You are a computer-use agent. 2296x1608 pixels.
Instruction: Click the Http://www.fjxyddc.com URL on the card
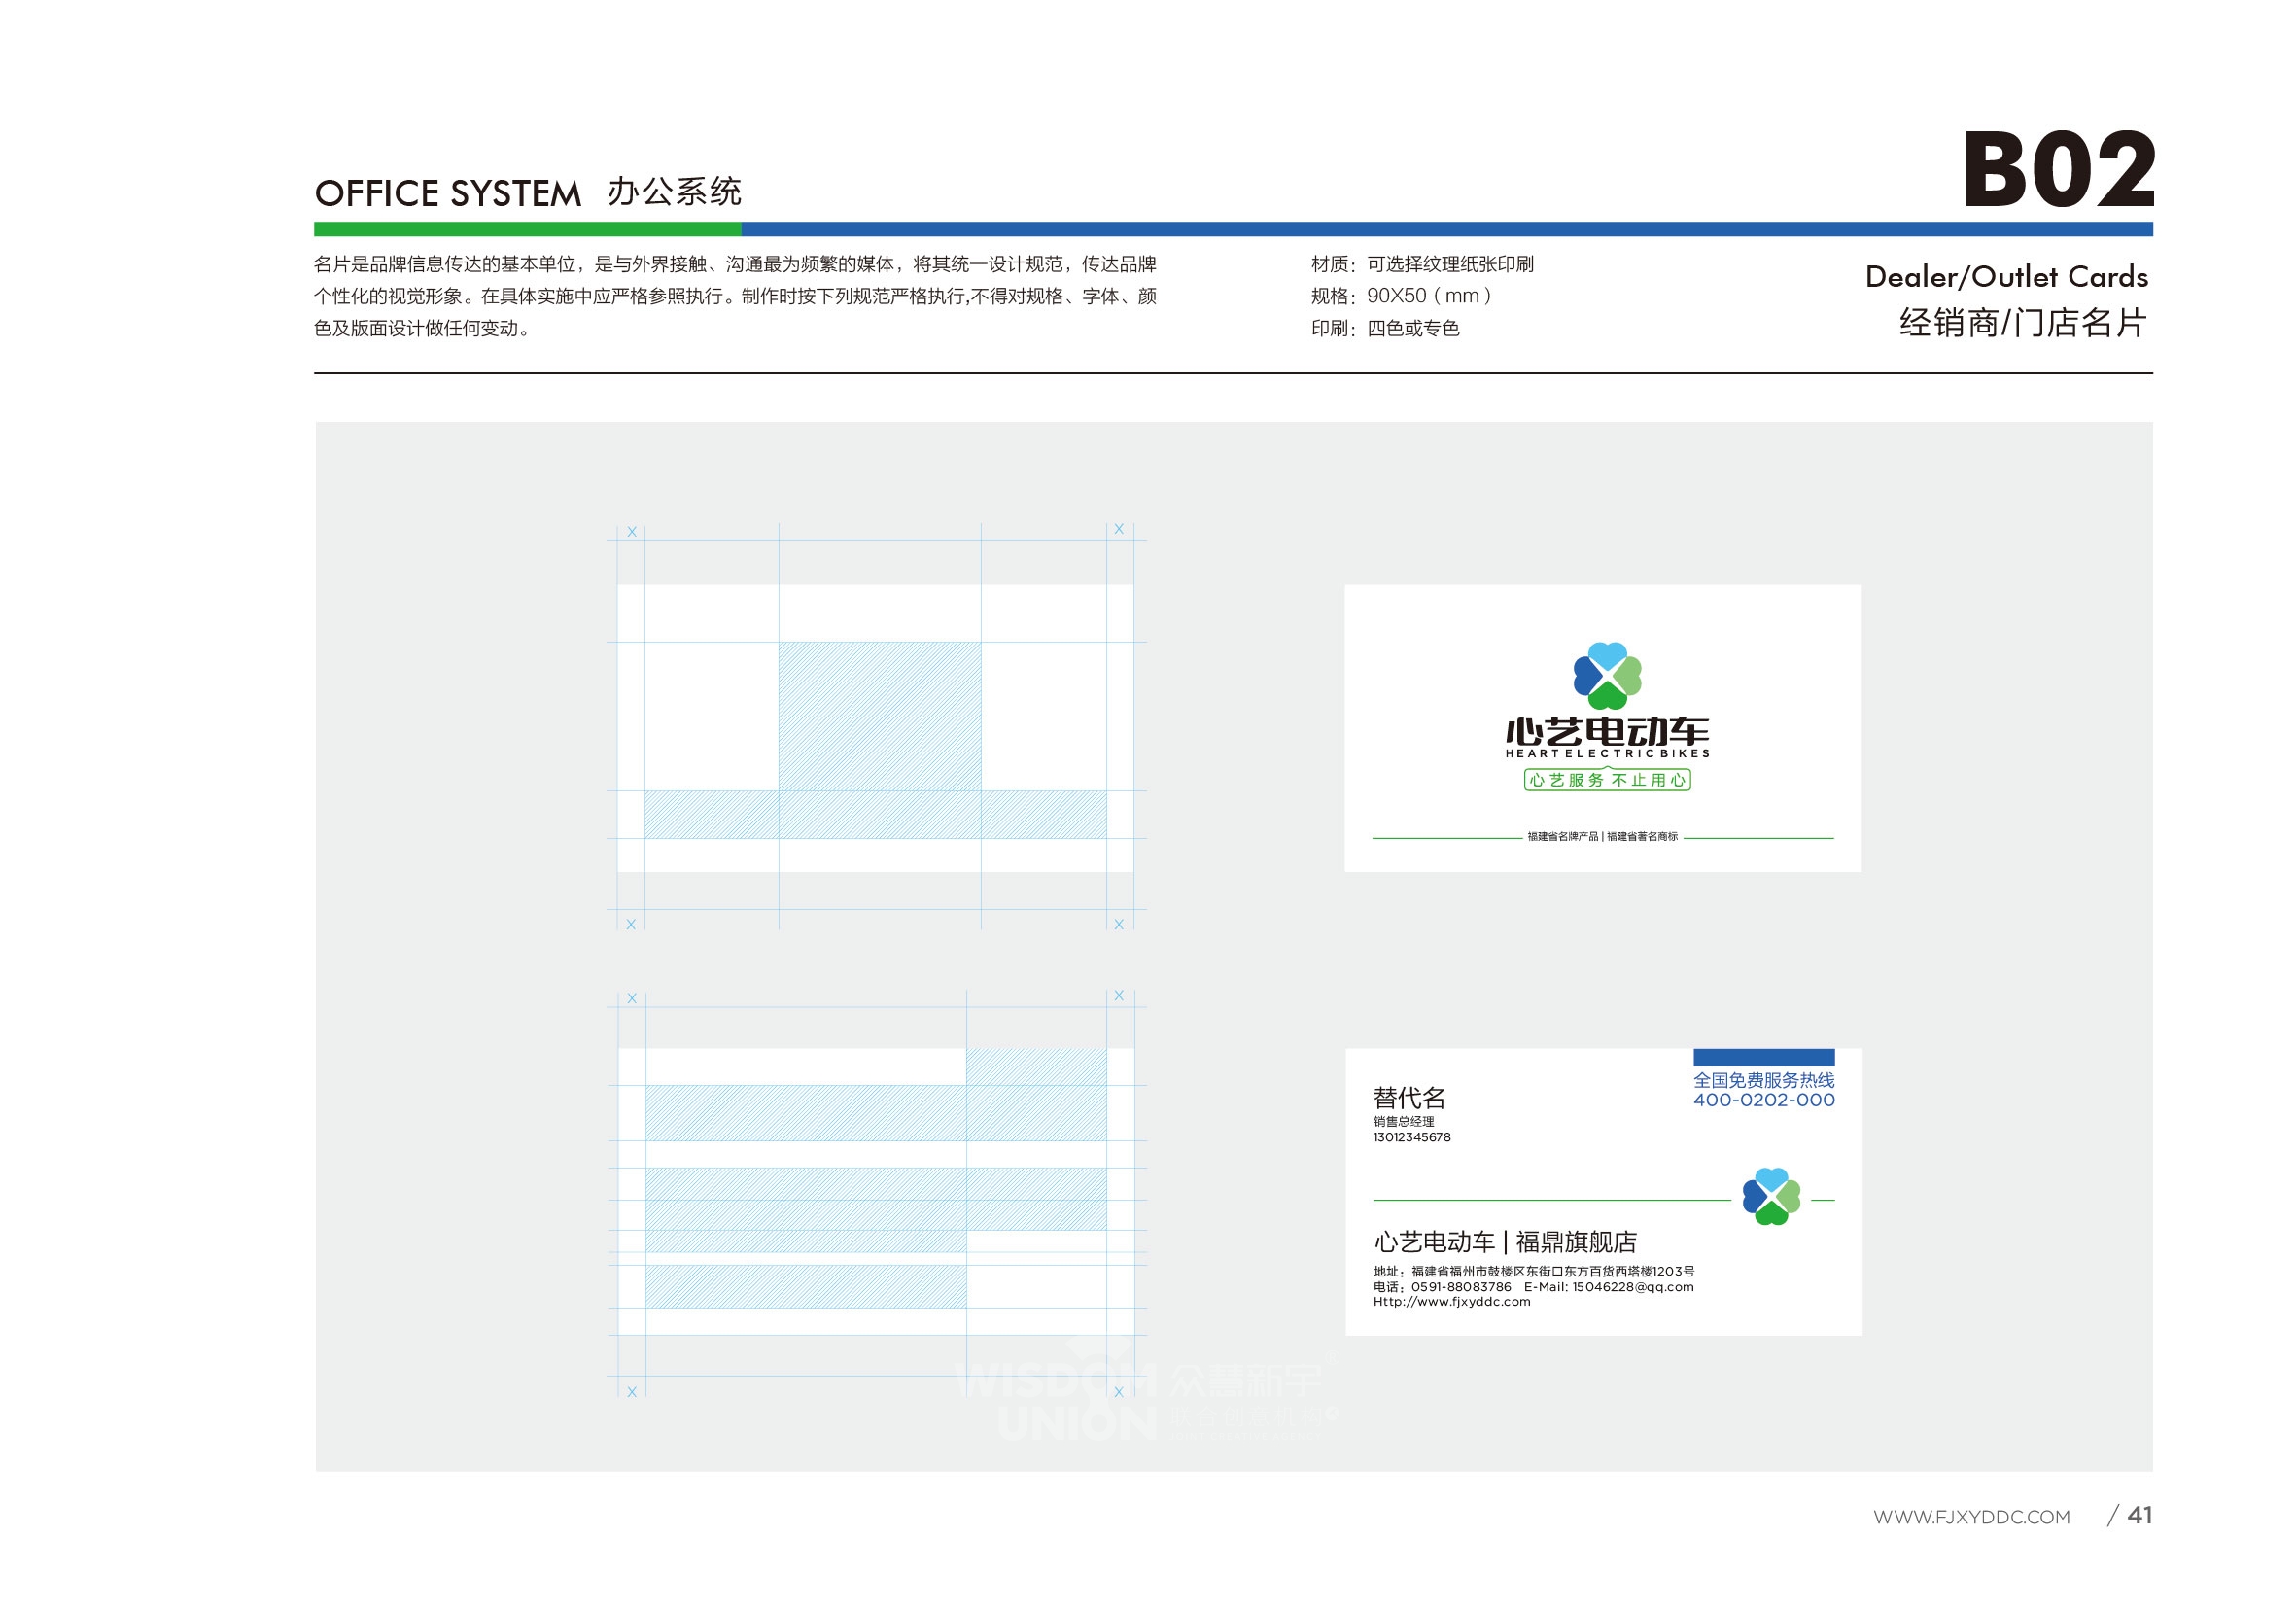pyautogui.click(x=1451, y=1302)
